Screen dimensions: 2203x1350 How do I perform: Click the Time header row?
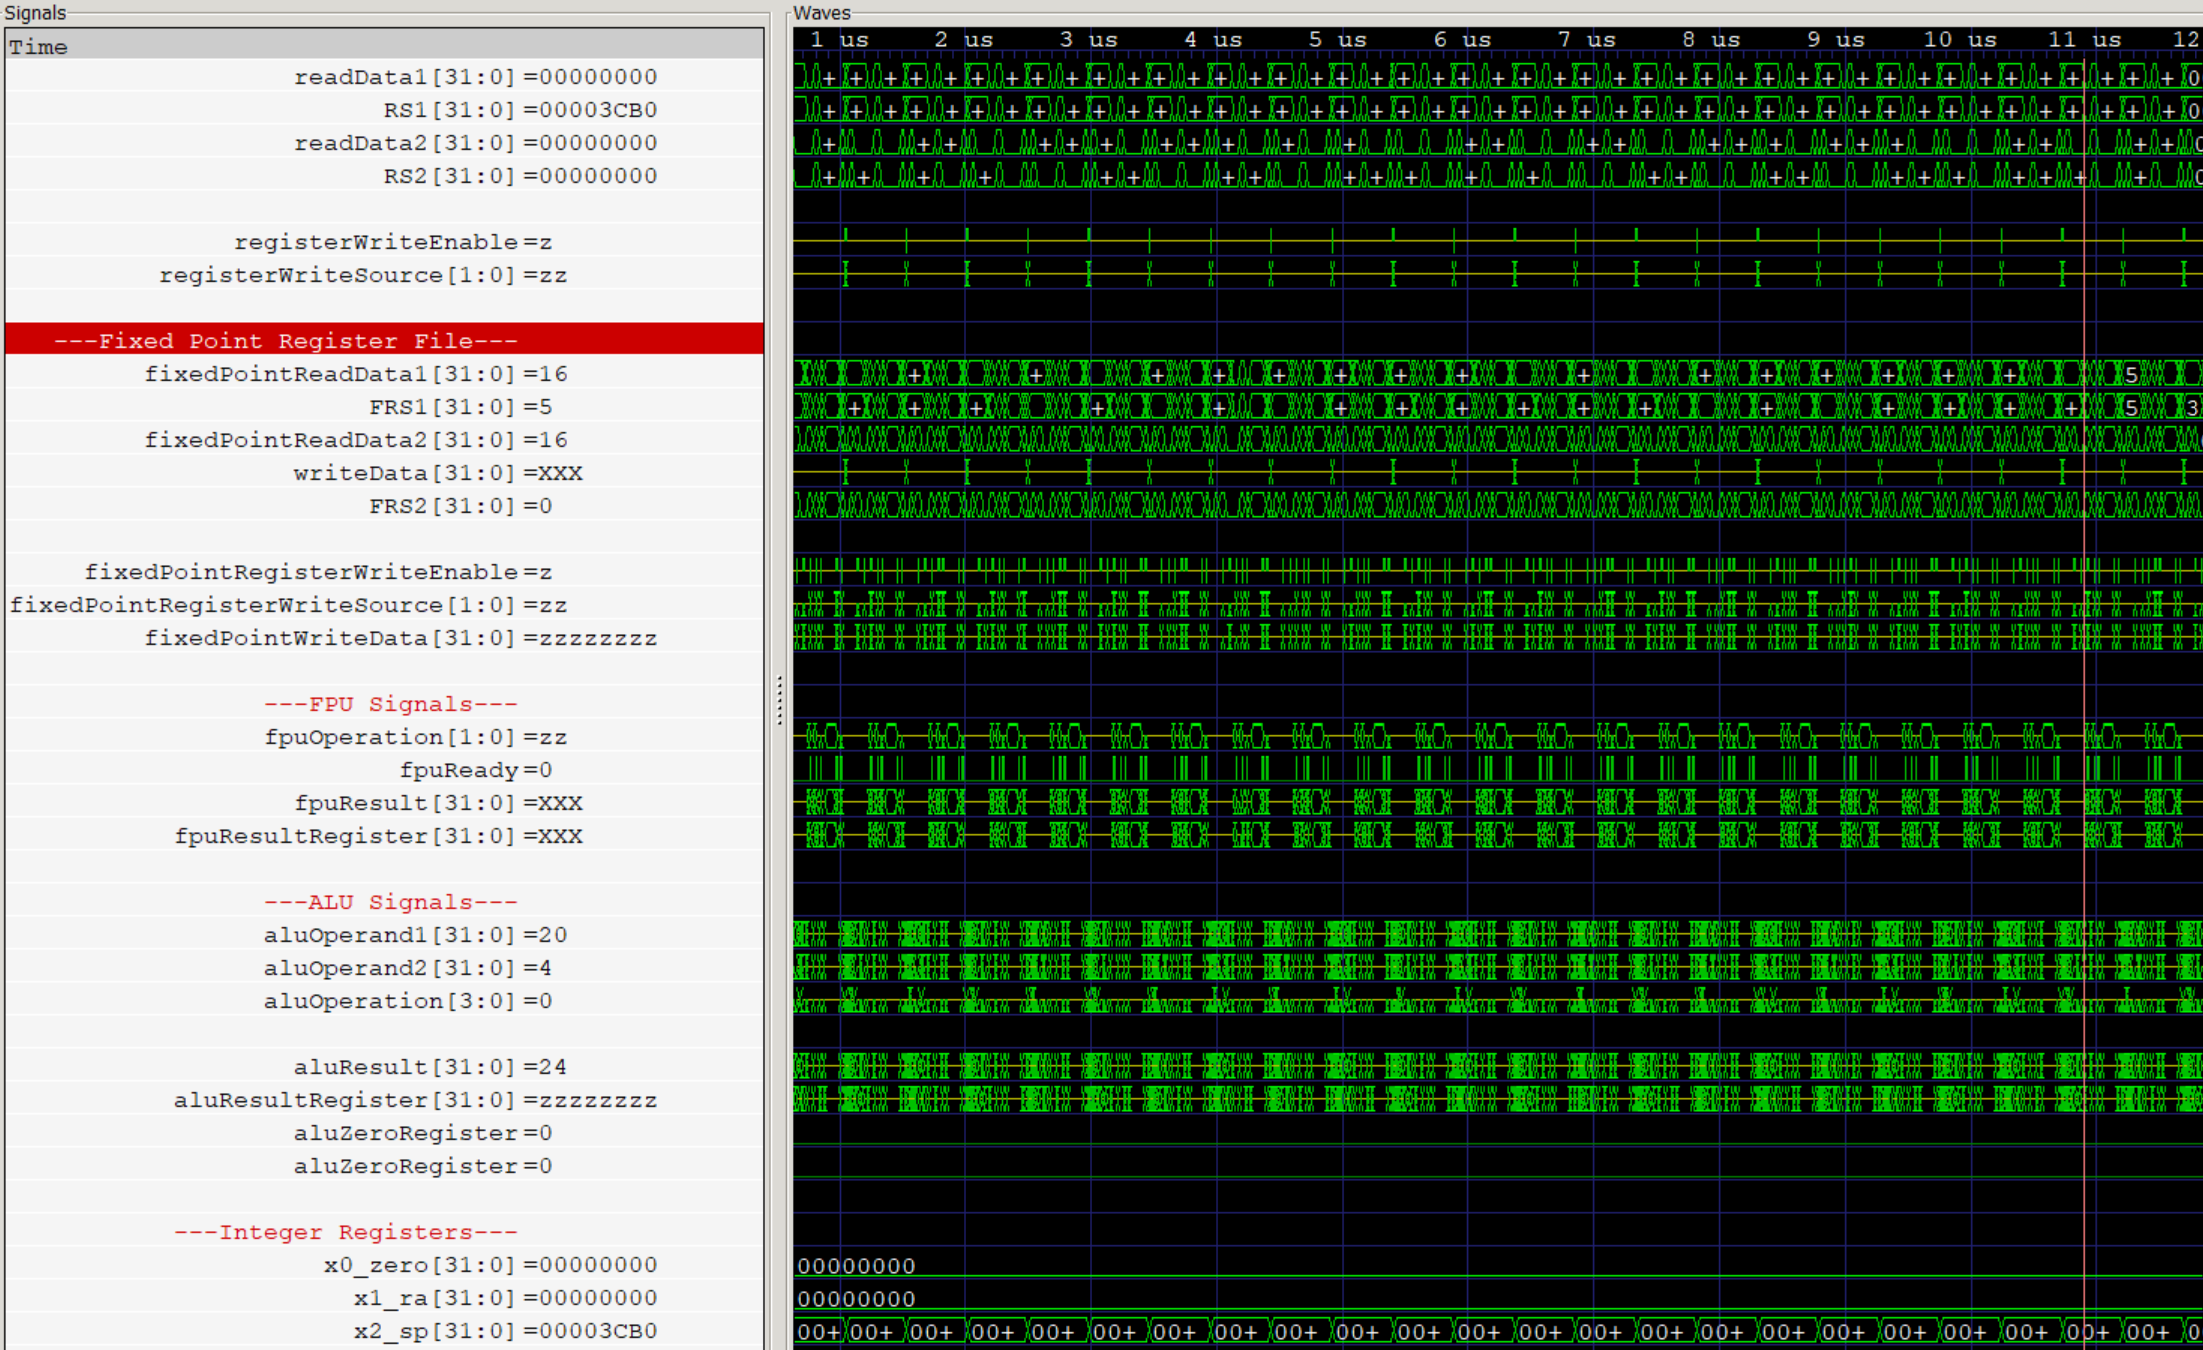385,46
